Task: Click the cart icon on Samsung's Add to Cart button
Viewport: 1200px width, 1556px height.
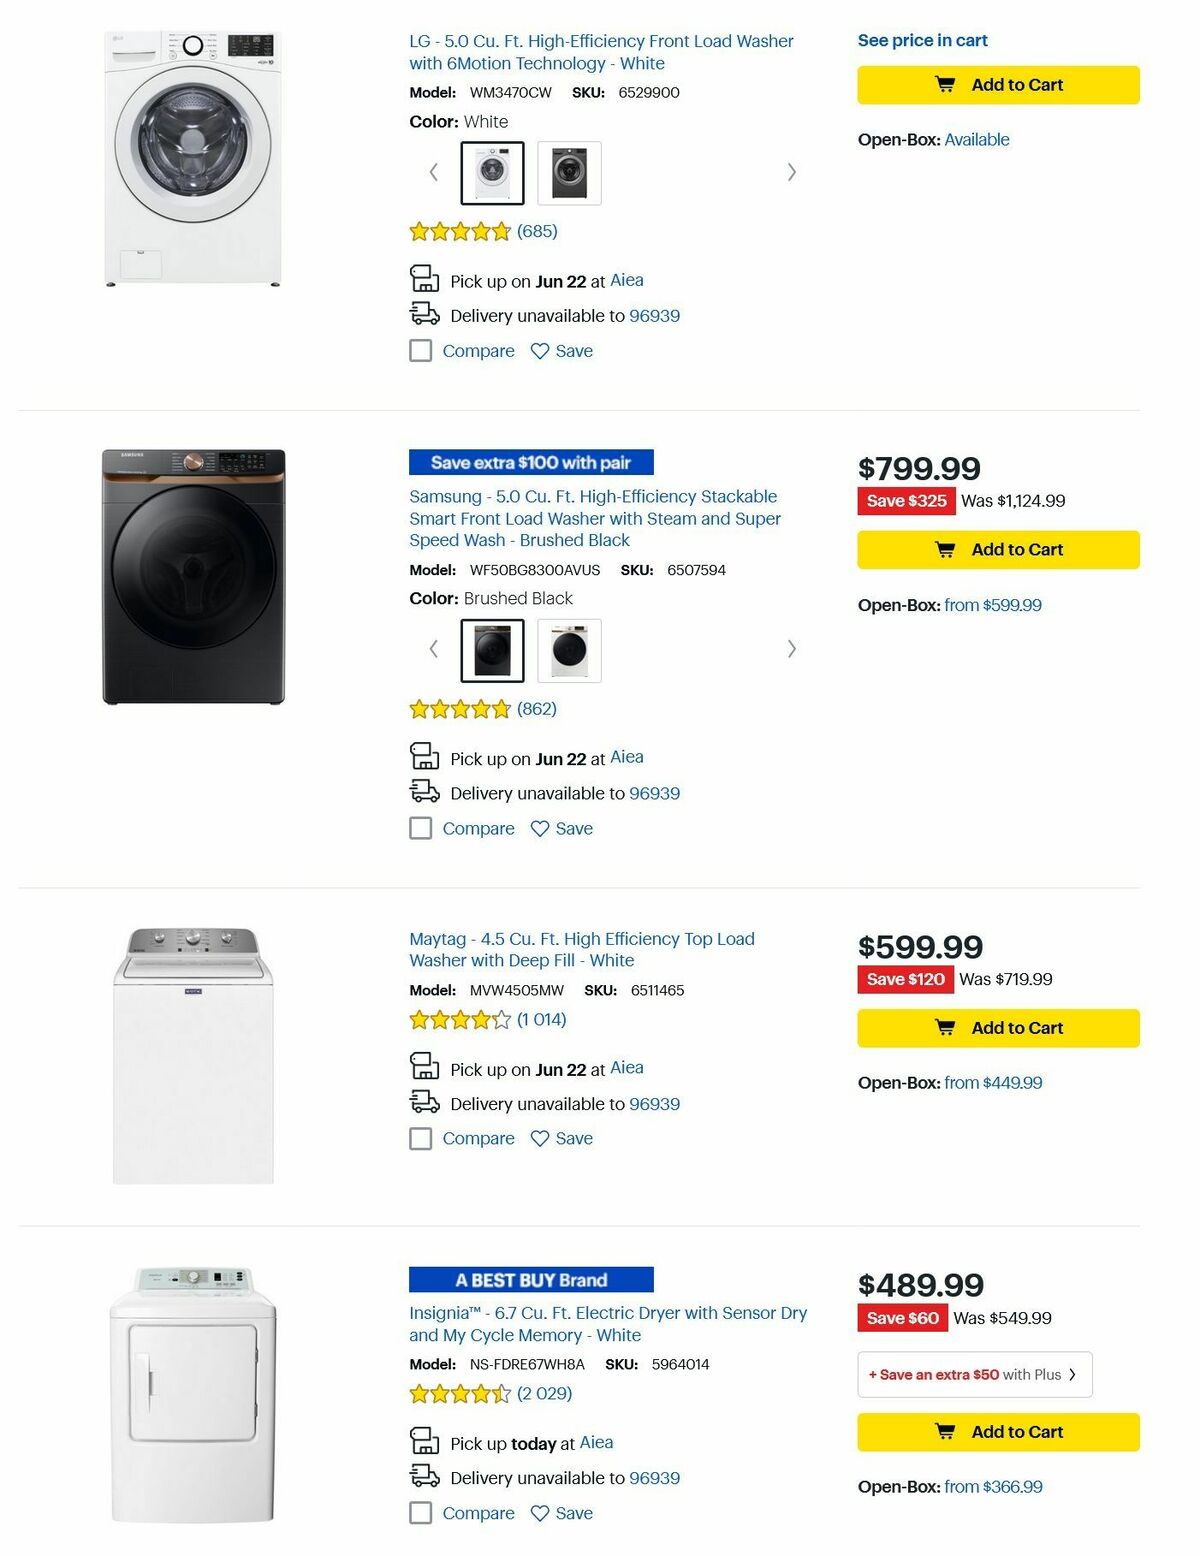Action: [945, 549]
